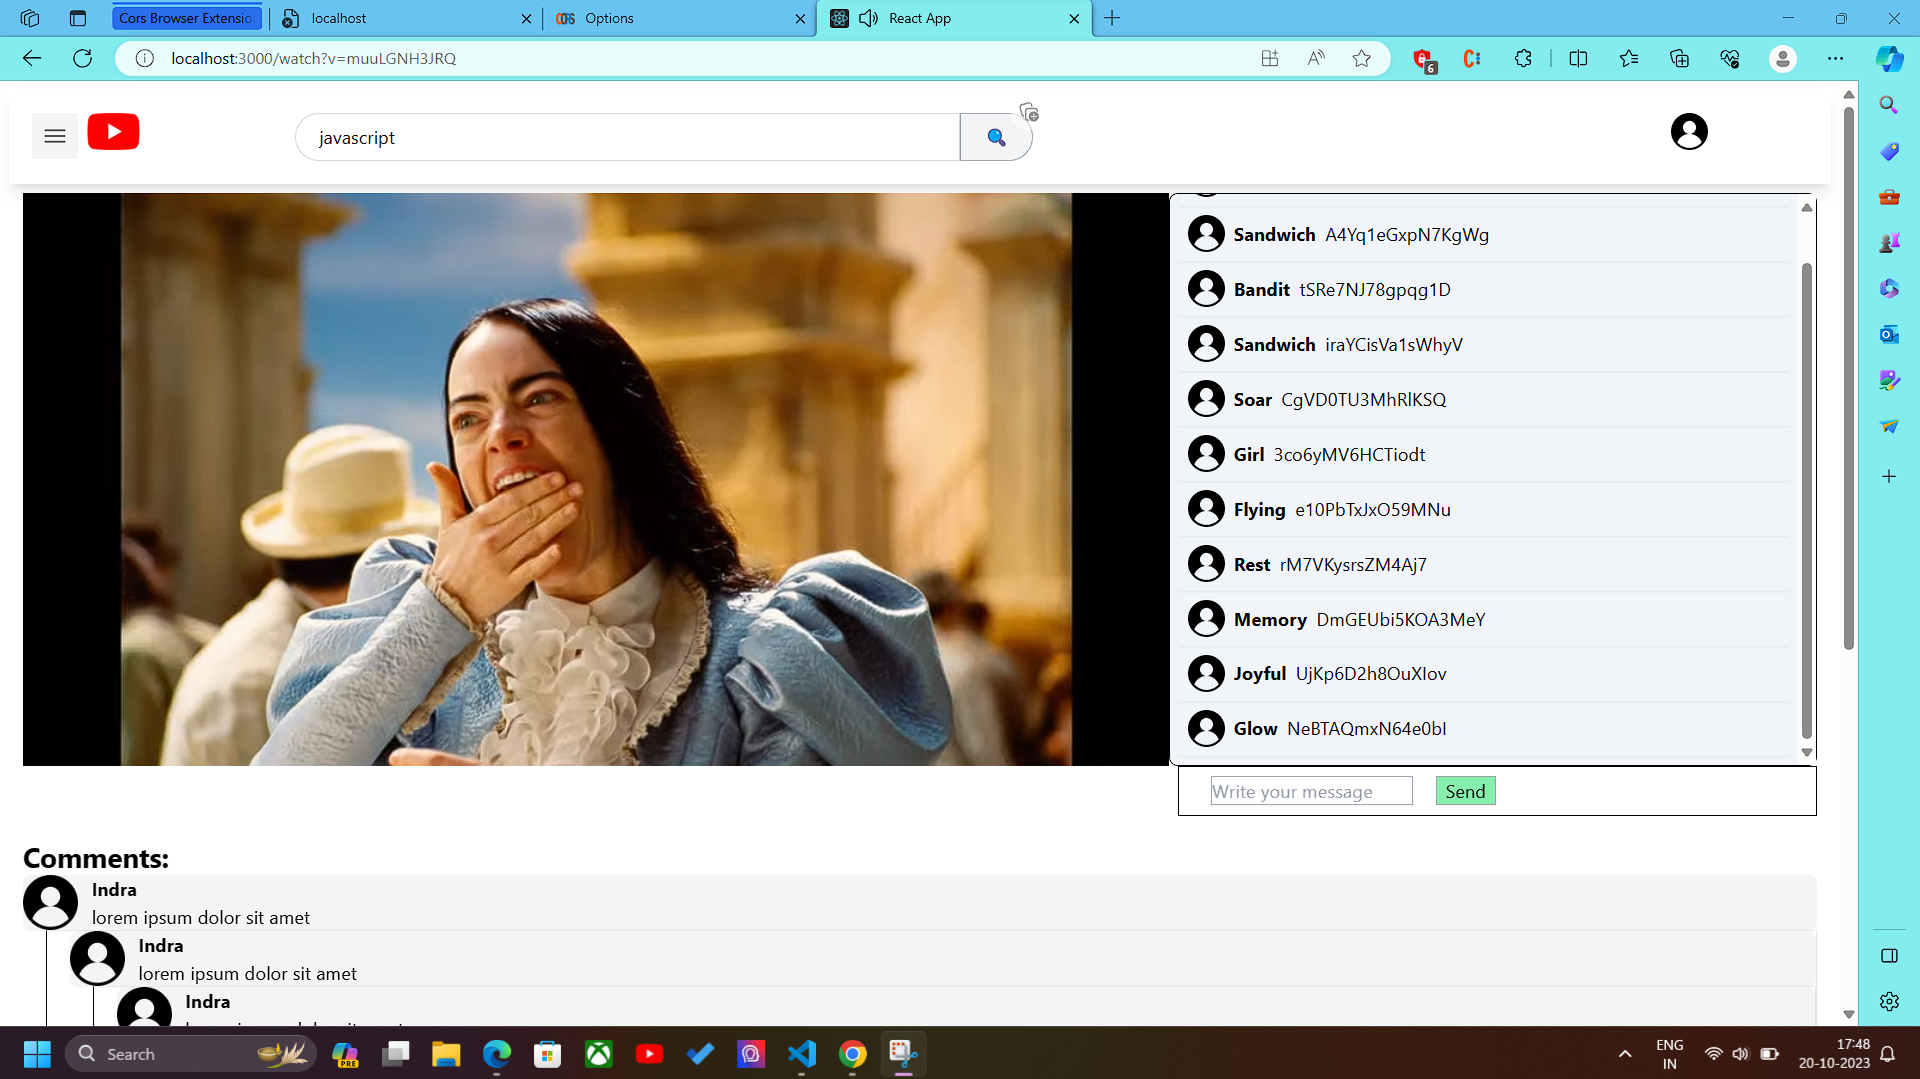Open the user profile avatar in header
The height and width of the screenshot is (1079, 1920).
click(x=1689, y=132)
